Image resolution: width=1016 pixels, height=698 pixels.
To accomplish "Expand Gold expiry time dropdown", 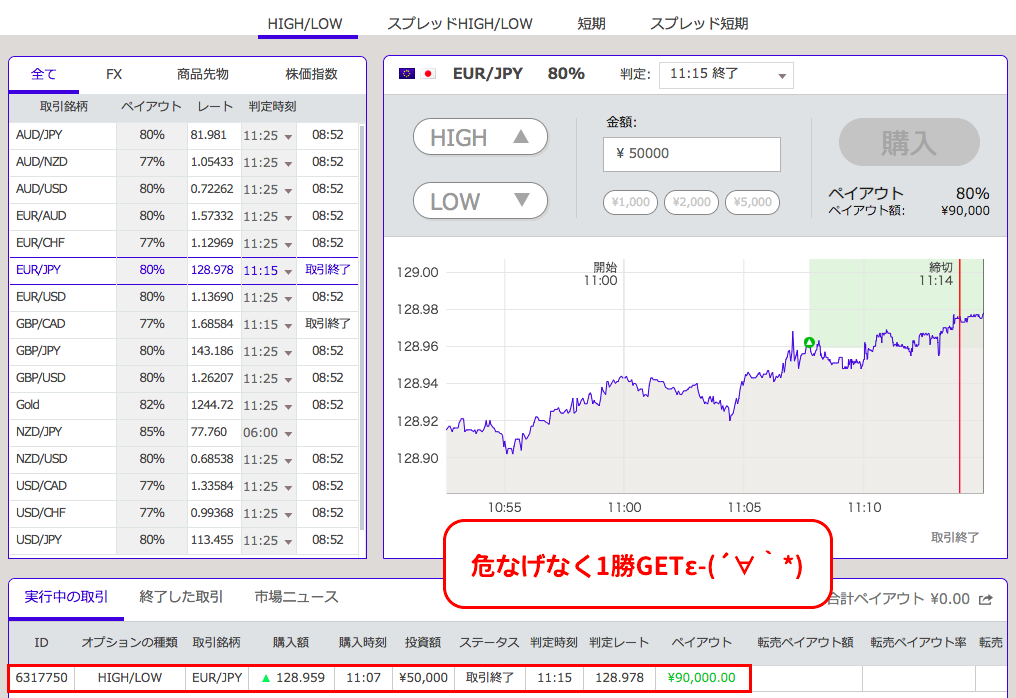I will (288, 406).
